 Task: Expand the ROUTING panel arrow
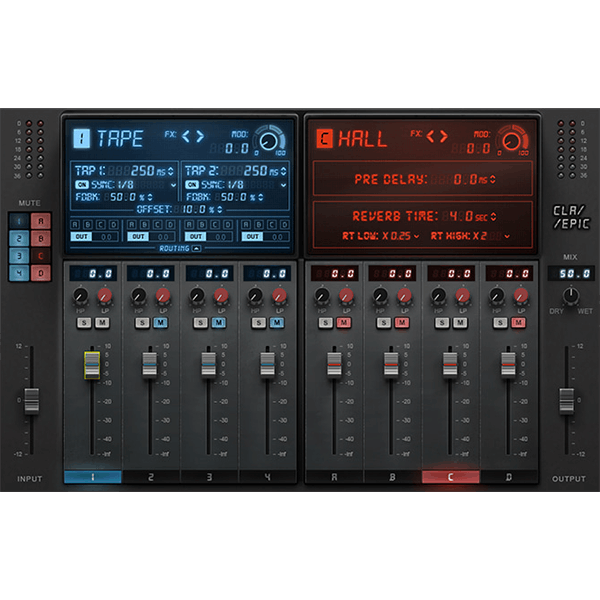(x=196, y=246)
